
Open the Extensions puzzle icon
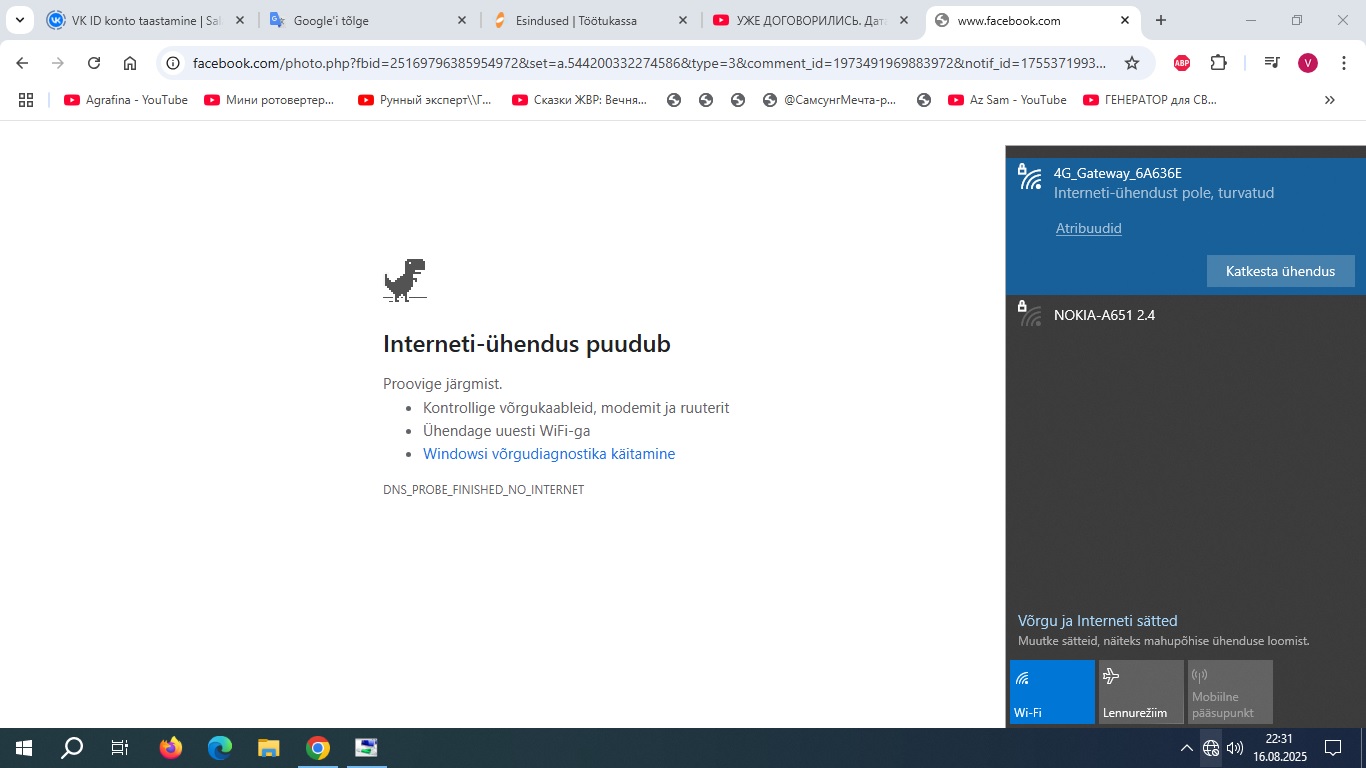coord(1218,63)
